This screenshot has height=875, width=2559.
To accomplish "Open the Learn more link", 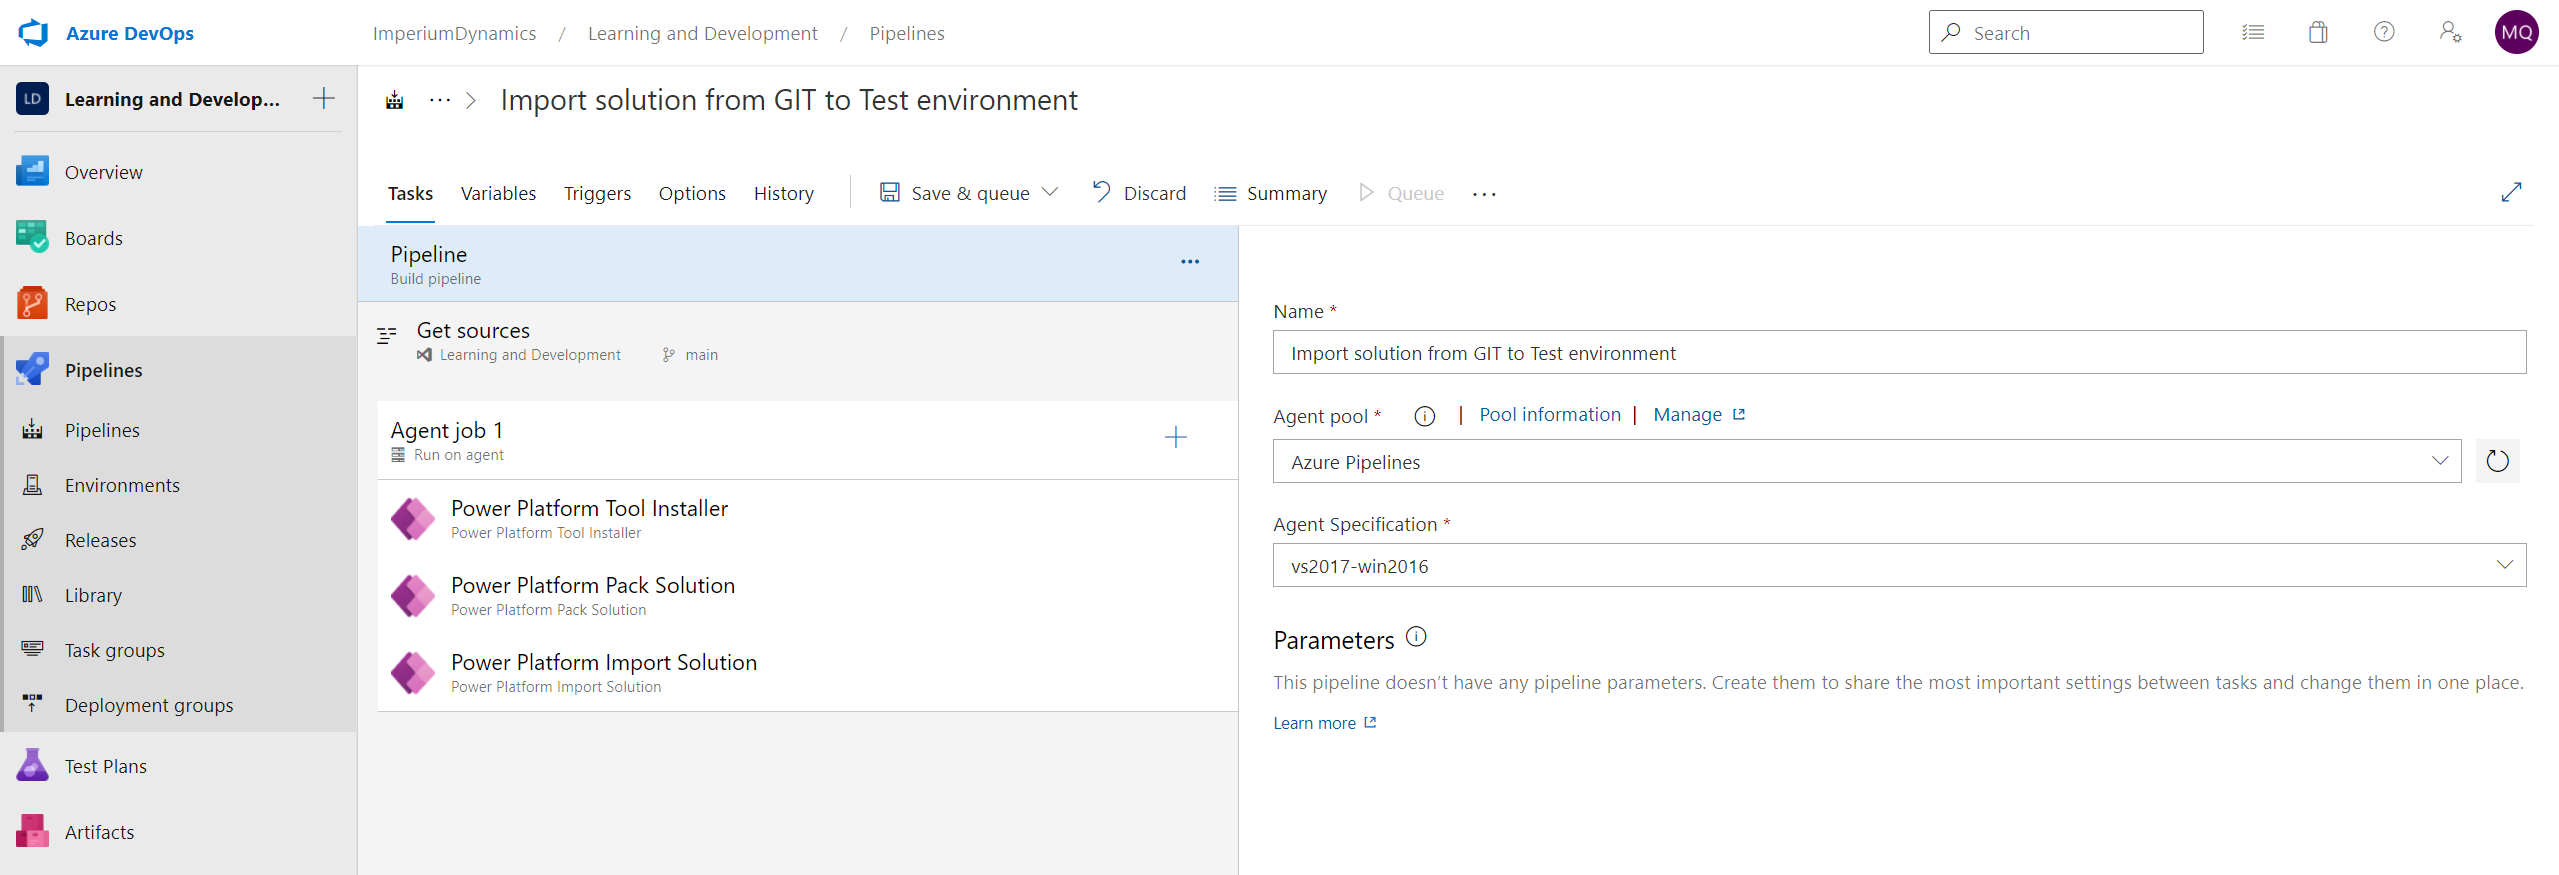I will click(x=1325, y=723).
